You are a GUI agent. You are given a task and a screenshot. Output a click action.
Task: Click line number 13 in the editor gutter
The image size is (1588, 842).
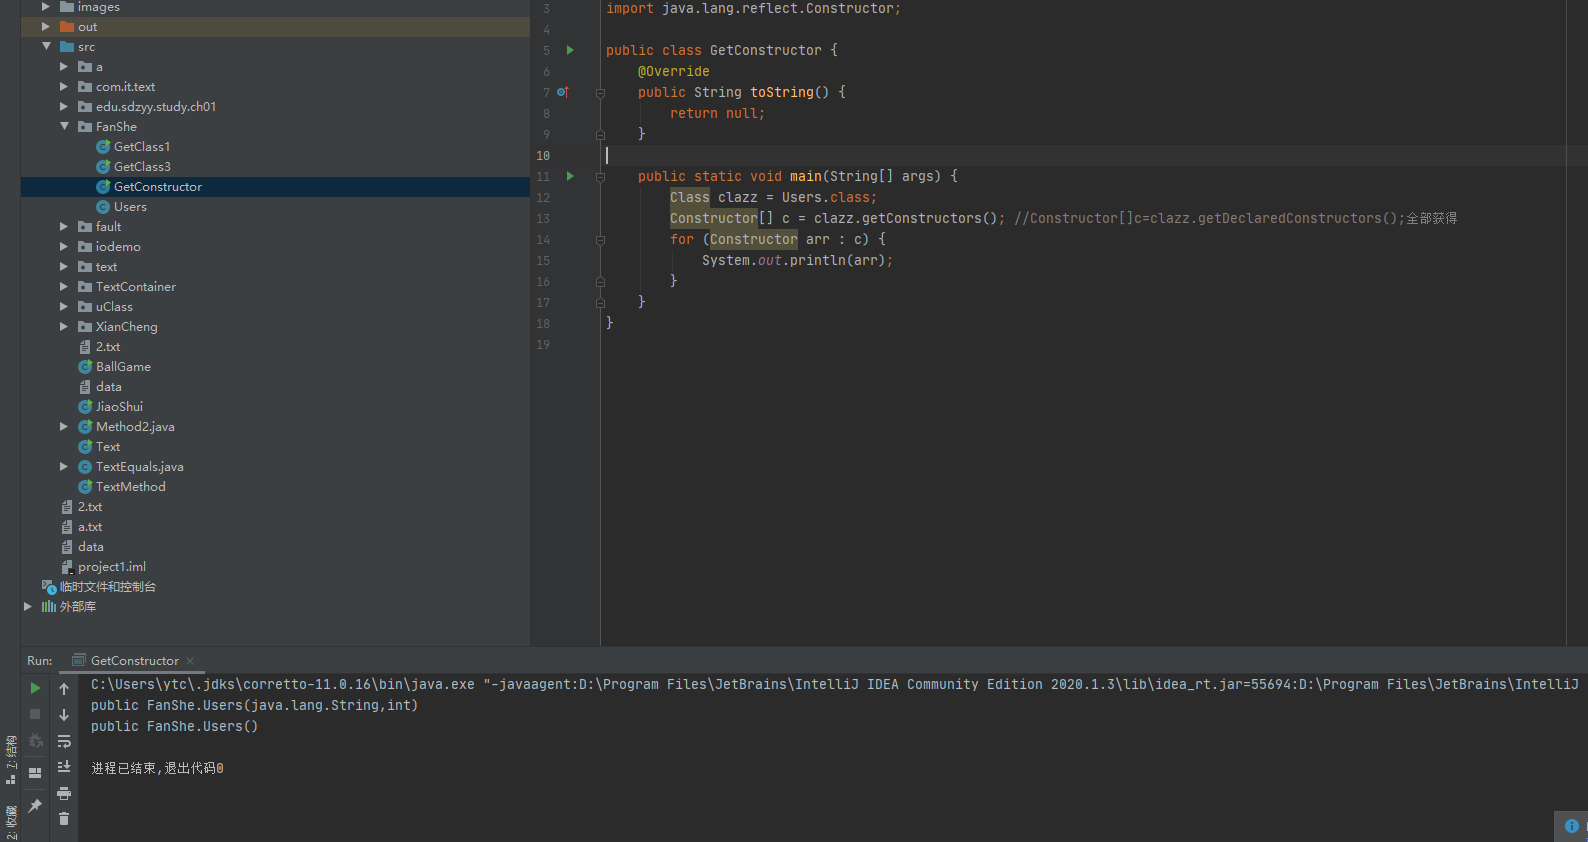tap(543, 219)
